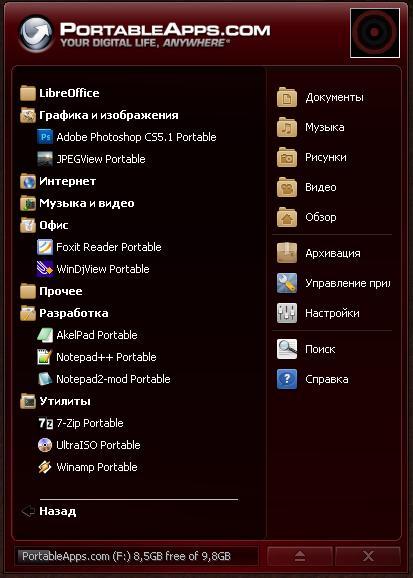The width and height of the screenshot is (413, 578).
Task: Click the Архивация box icon
Action: click(287, 253)
